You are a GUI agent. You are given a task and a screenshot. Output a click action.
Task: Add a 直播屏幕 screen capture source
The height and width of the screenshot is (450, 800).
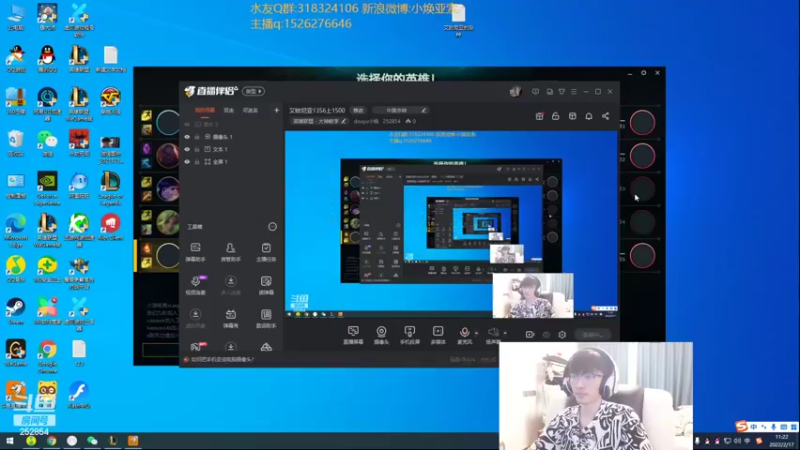click(353, 335)
